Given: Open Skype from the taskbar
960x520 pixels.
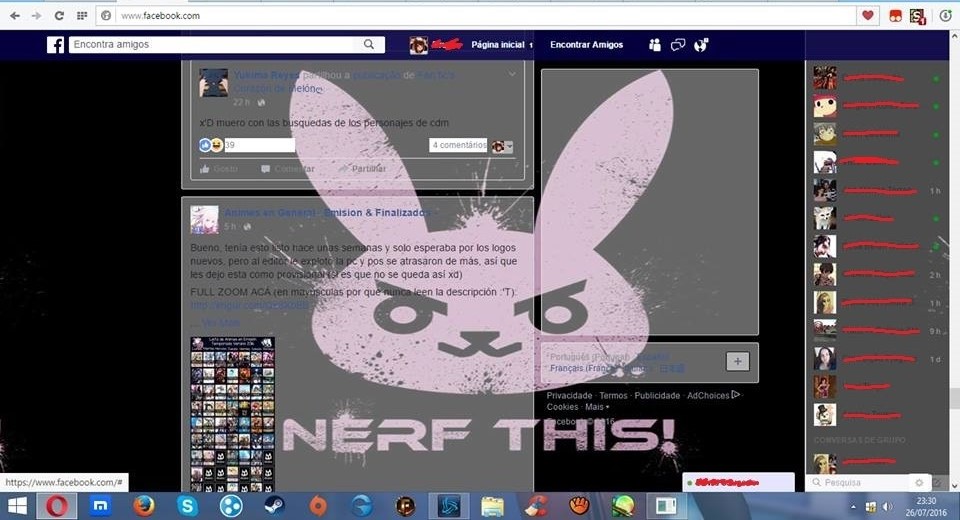Looking at the screenshot, I should click(187, 506).
